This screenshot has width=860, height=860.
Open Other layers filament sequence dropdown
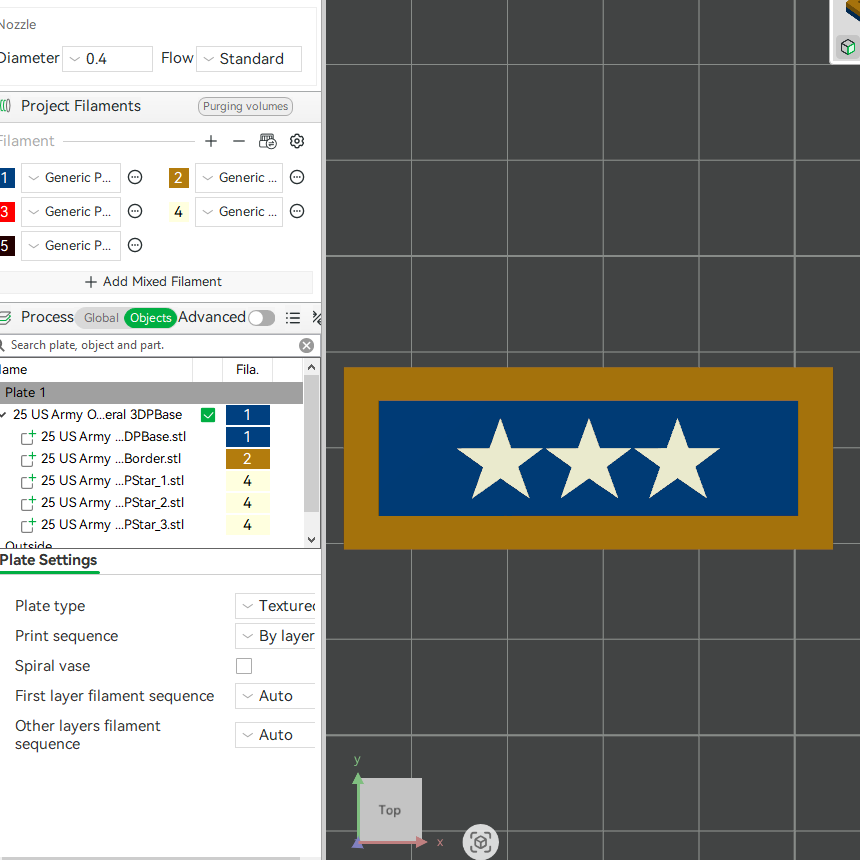point(276,735)
